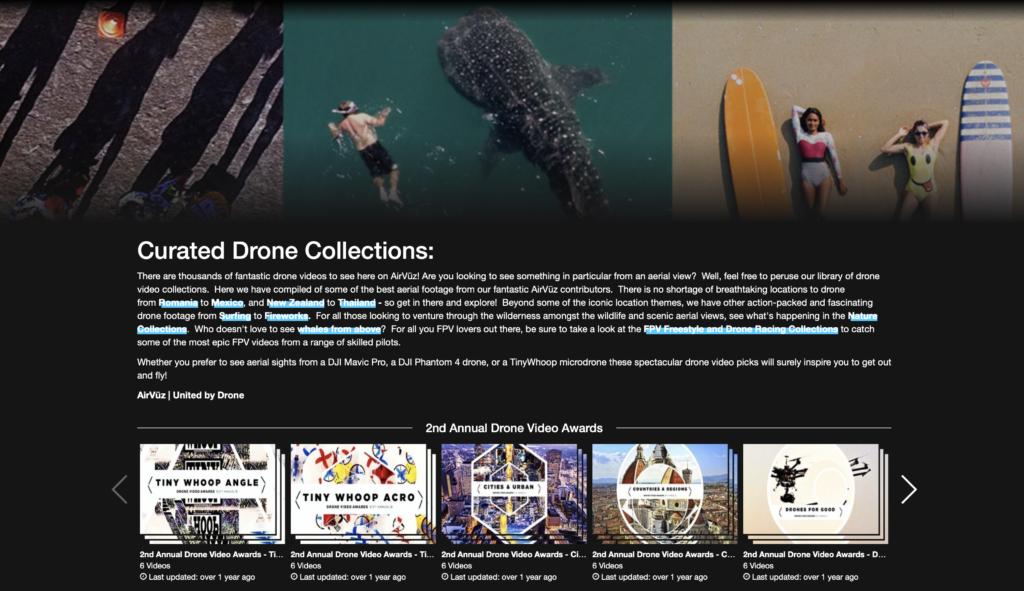Open the Fireworks footage link
Image resolution: width=1024 pixels, height=591 pixels.
tap(287, 316)
